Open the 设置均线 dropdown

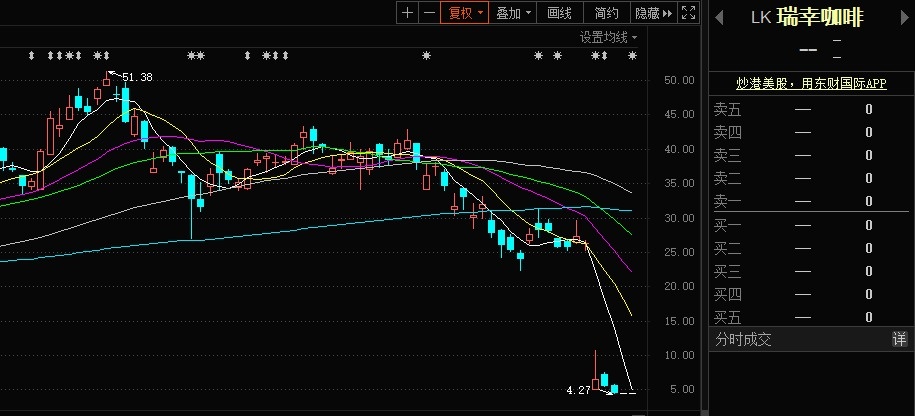[608, 37]
